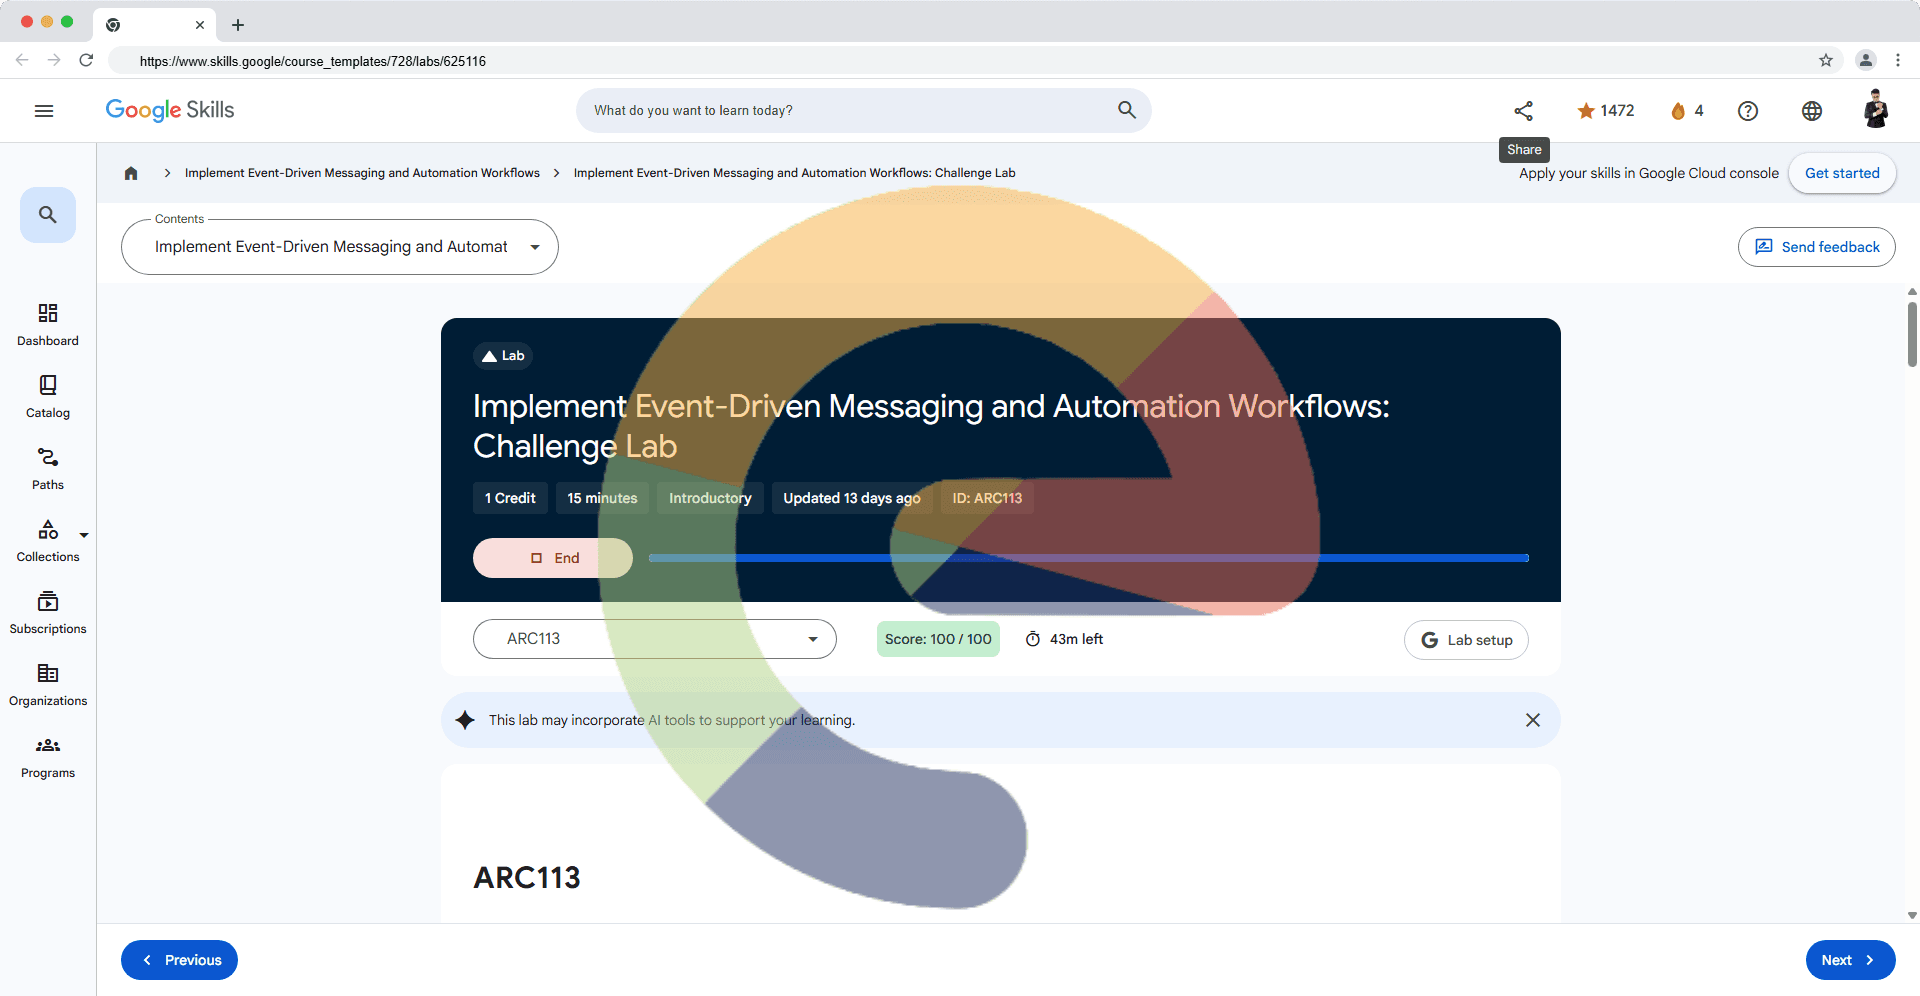
Task: Open the browser profile icon
Action: (x=1866, y=60)
